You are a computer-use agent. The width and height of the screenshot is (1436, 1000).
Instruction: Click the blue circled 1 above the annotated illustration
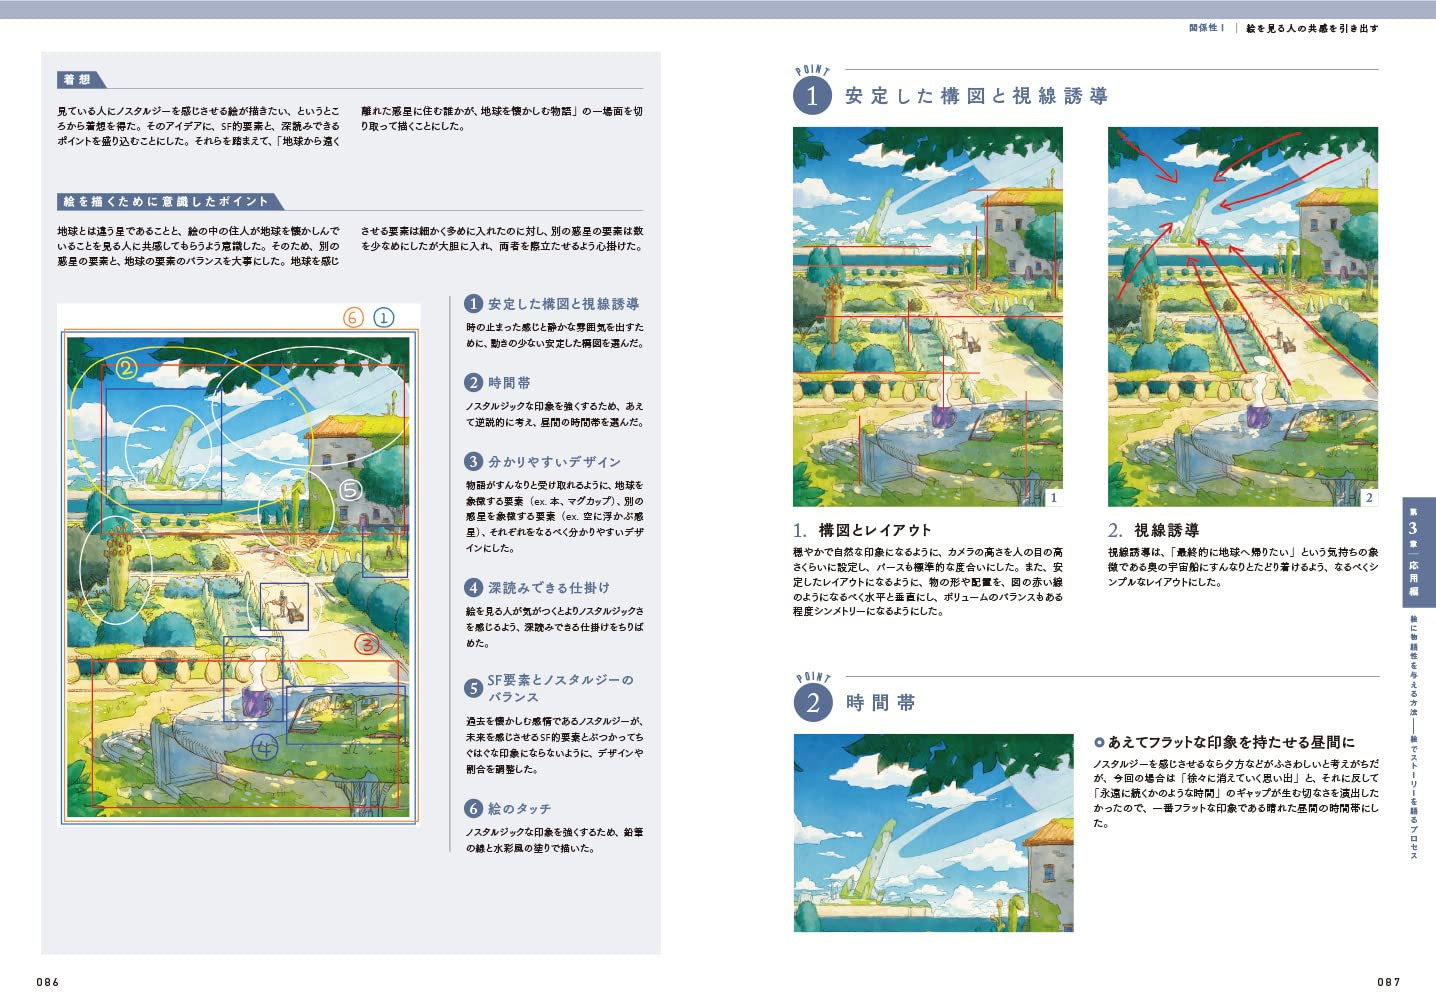[383, 318]
